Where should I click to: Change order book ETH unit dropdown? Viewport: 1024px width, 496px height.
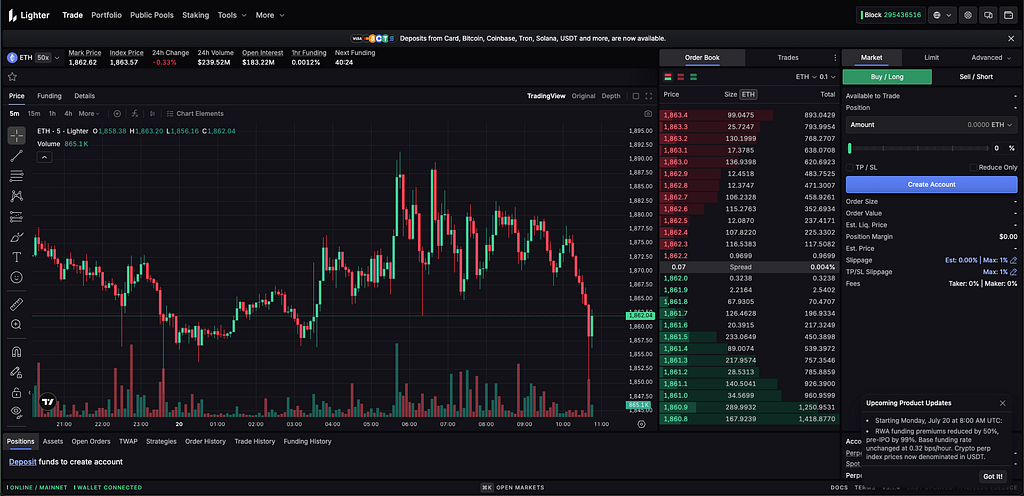pos(805,77)
